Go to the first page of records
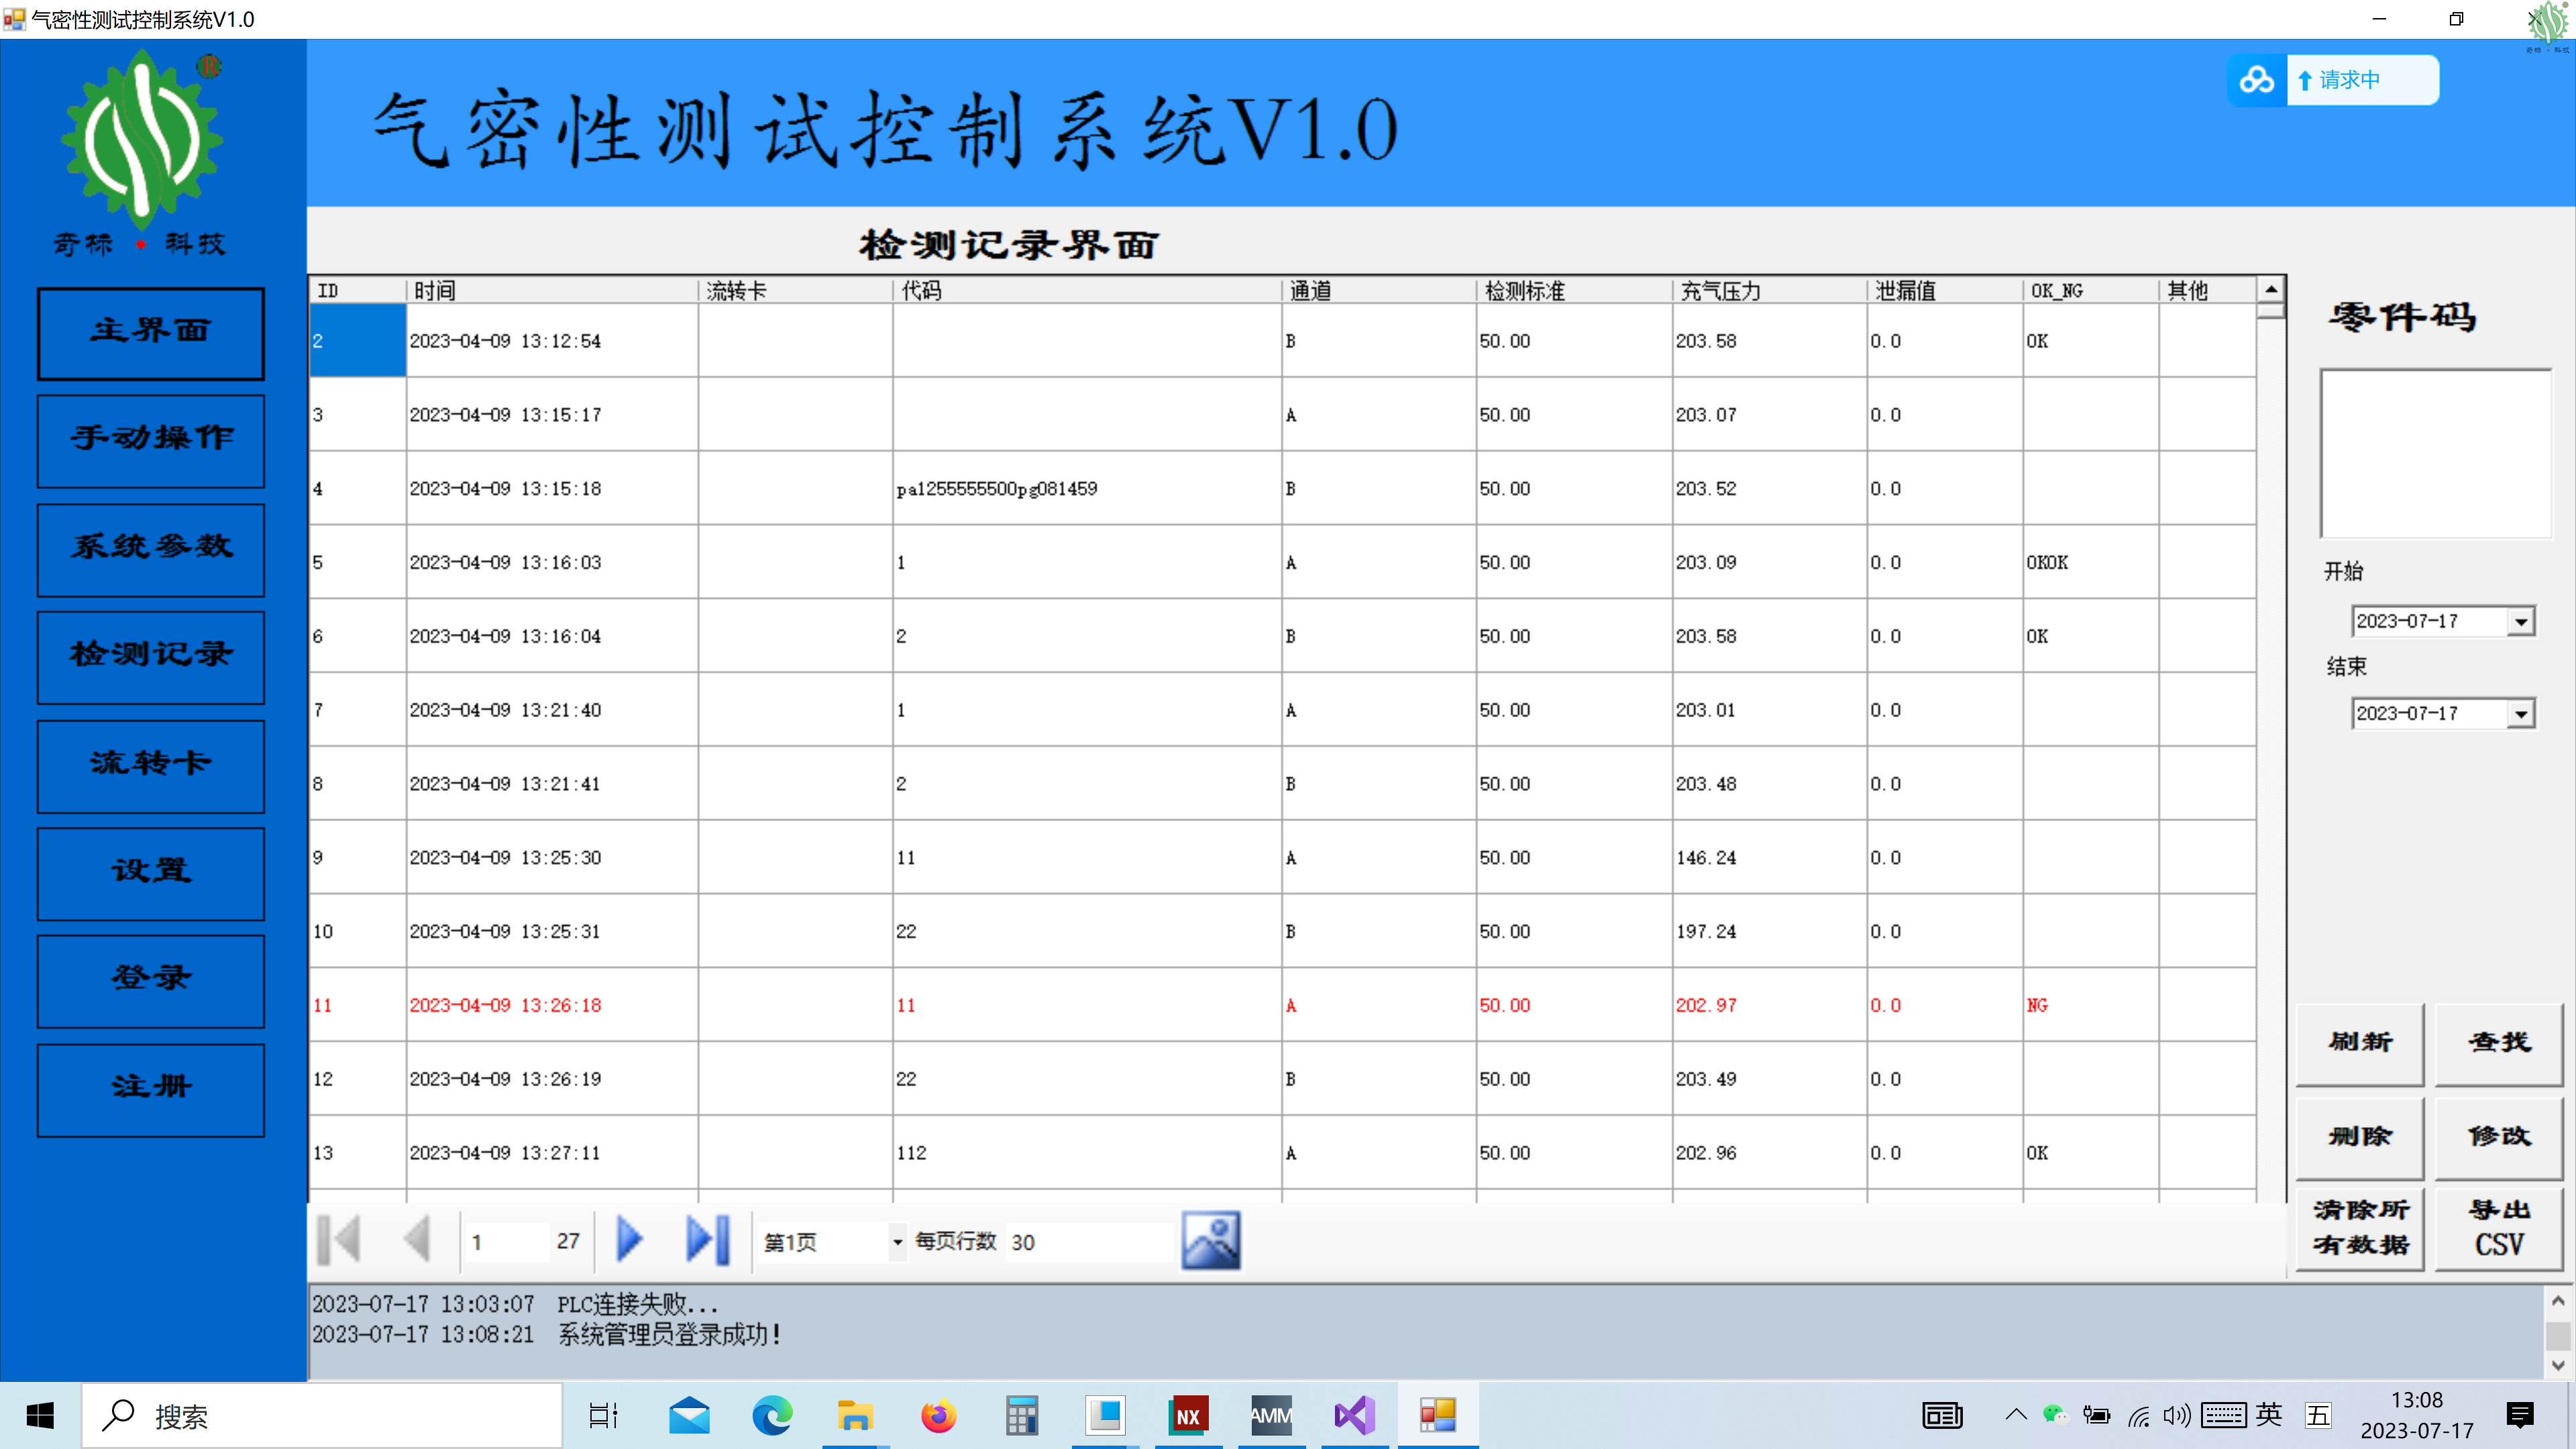 338,1240
